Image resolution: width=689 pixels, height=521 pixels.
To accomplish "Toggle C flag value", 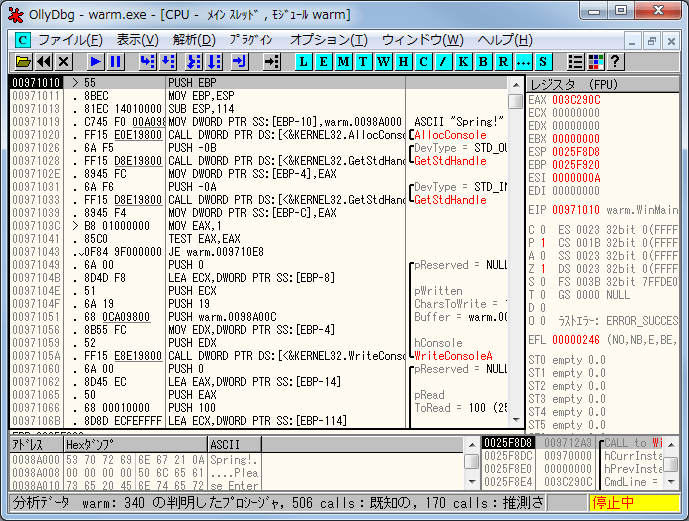I will tap(543, 229).
